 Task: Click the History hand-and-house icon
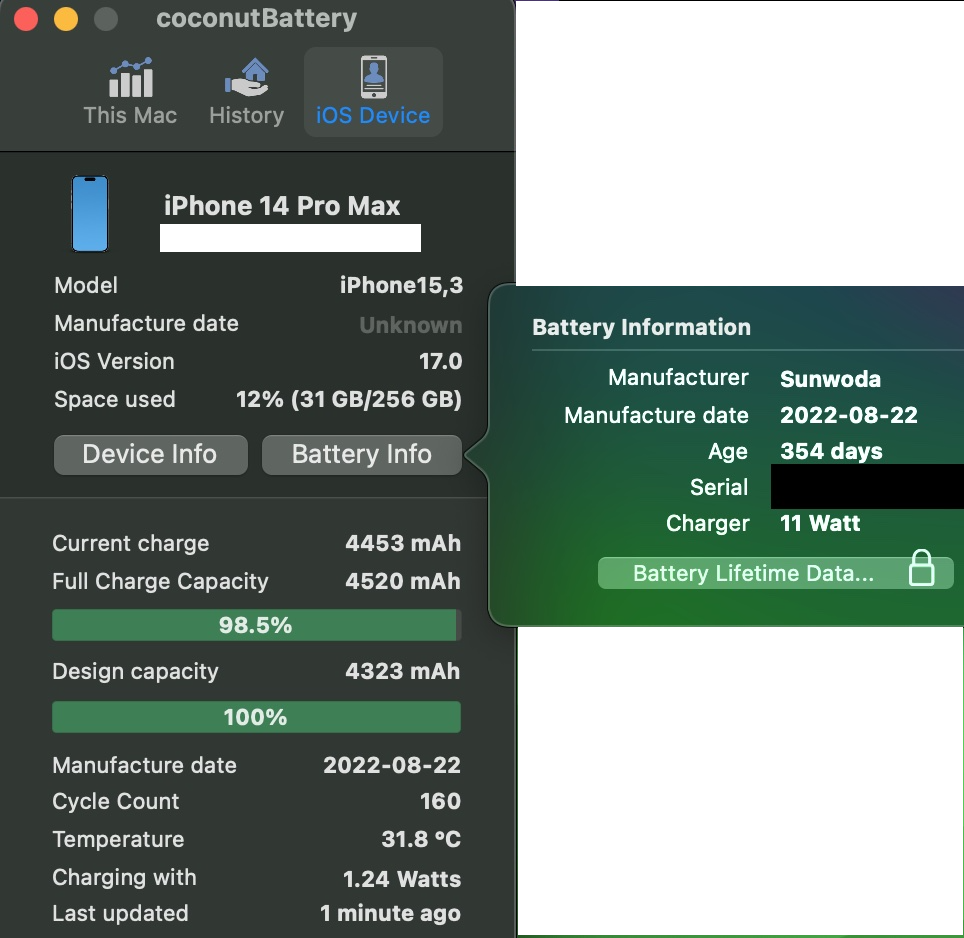tap(247, 77)
